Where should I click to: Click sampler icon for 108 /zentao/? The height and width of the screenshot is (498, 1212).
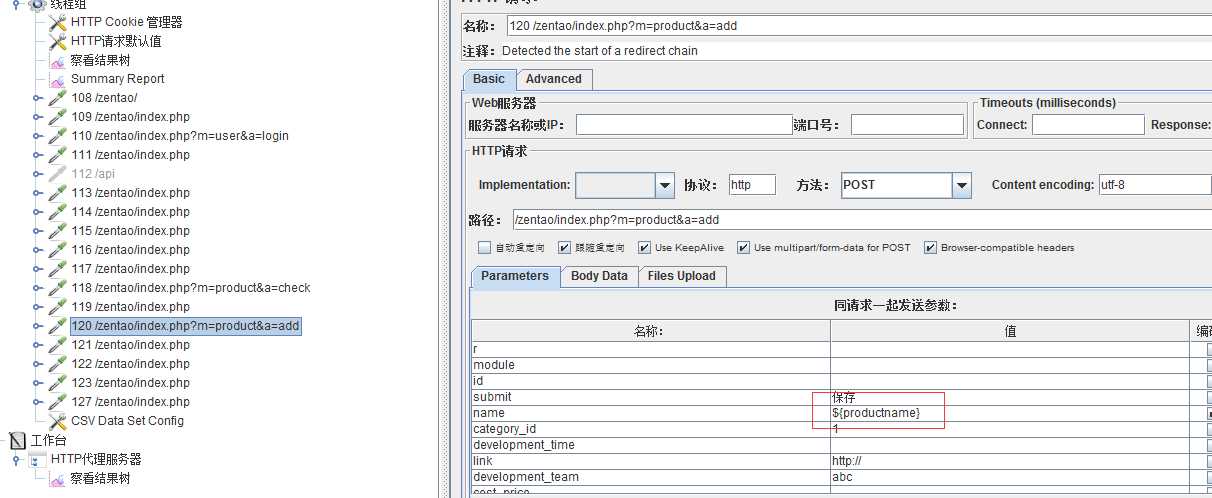[x=58, y=98]
